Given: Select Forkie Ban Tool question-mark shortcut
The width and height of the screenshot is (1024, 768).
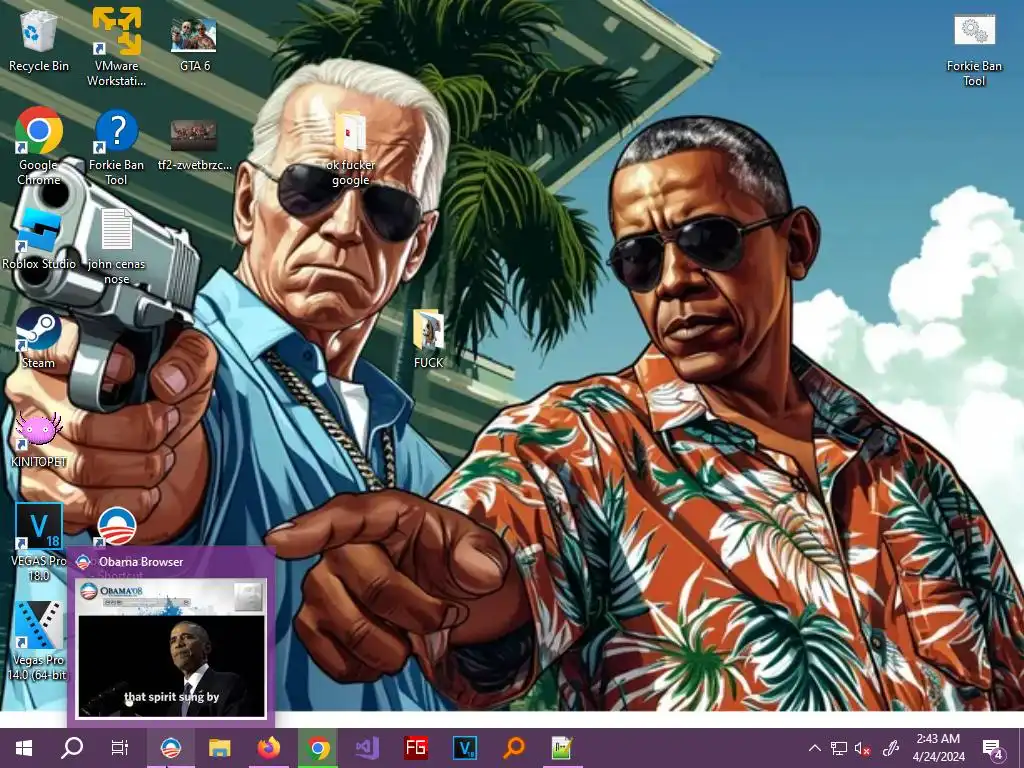Looking at the screenshot, I should (116, 146).
